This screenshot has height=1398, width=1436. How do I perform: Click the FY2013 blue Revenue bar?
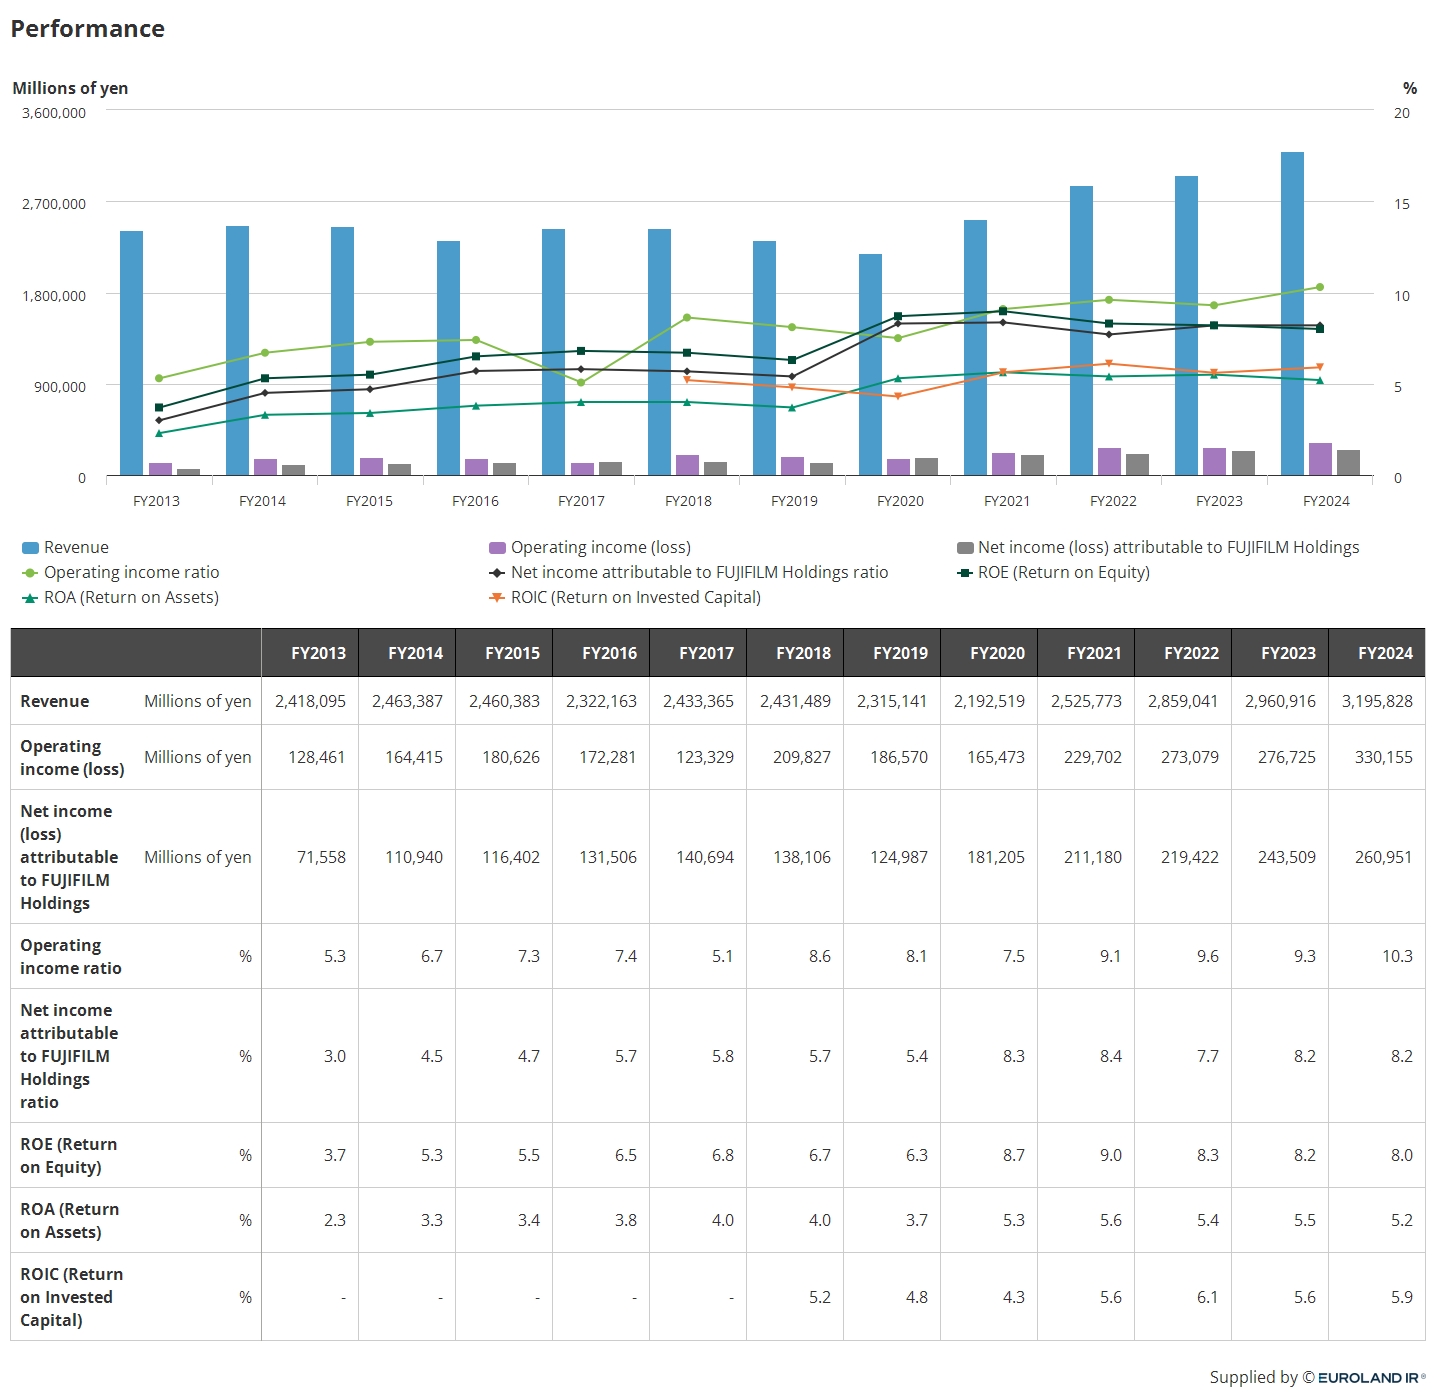[131, 352]
